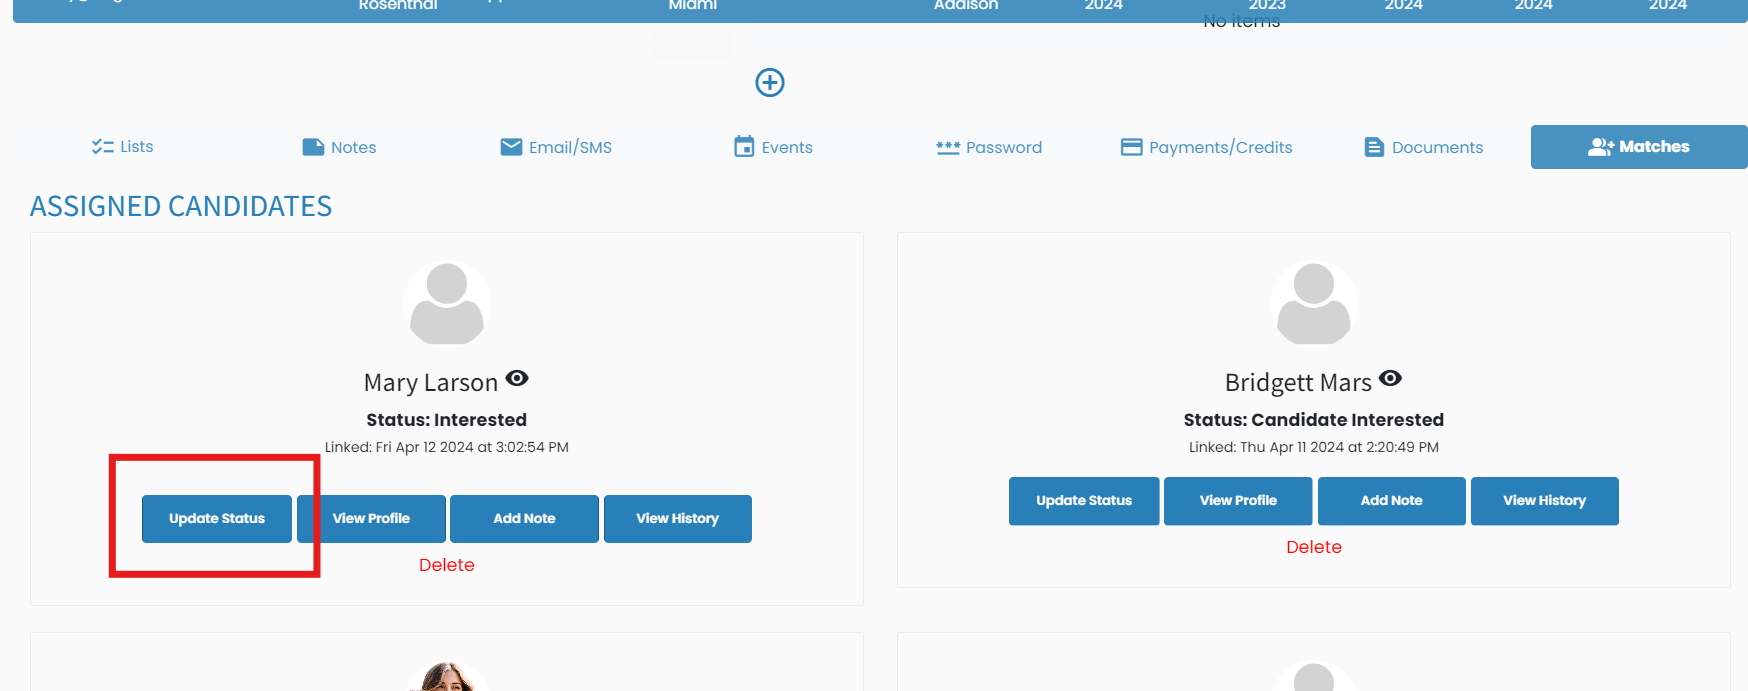Viewport: 1748px width, 691px height.
Task: View Profile of Mary Larson
Action: click(x=371, y=519)
